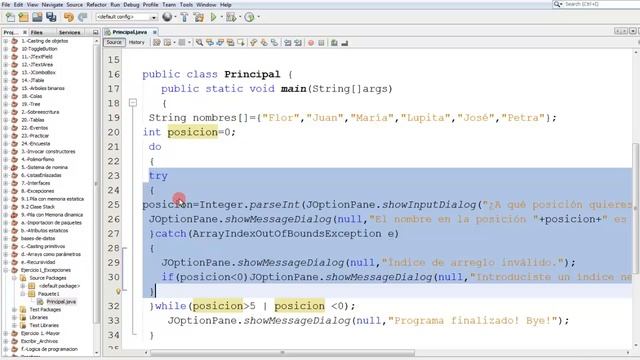
Task: Click the Toggle Highlight Search icon
Action: click(x=231, y=42)
